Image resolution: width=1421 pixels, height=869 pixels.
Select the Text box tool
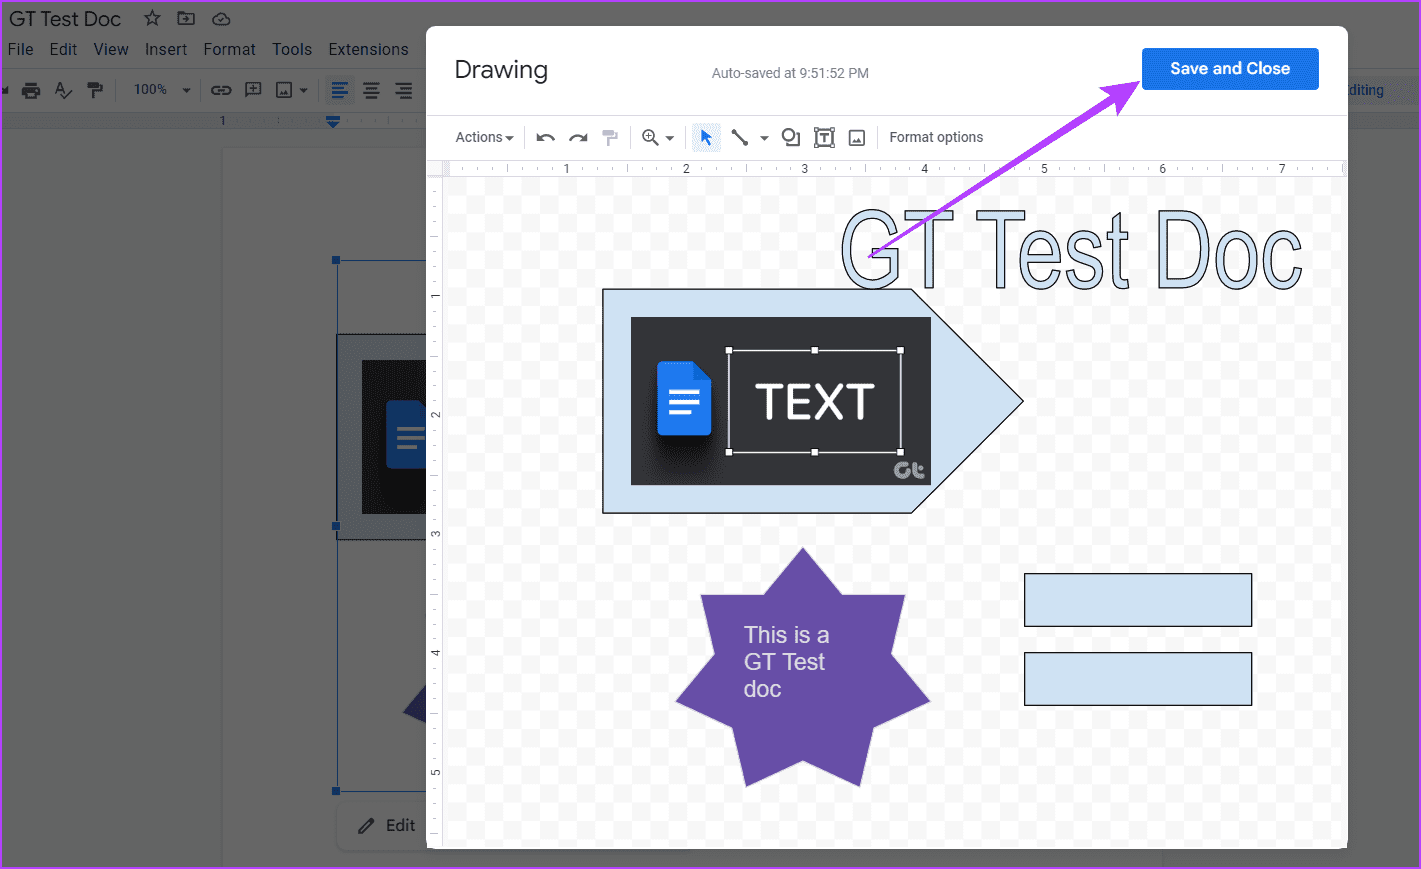pos(824,138)
